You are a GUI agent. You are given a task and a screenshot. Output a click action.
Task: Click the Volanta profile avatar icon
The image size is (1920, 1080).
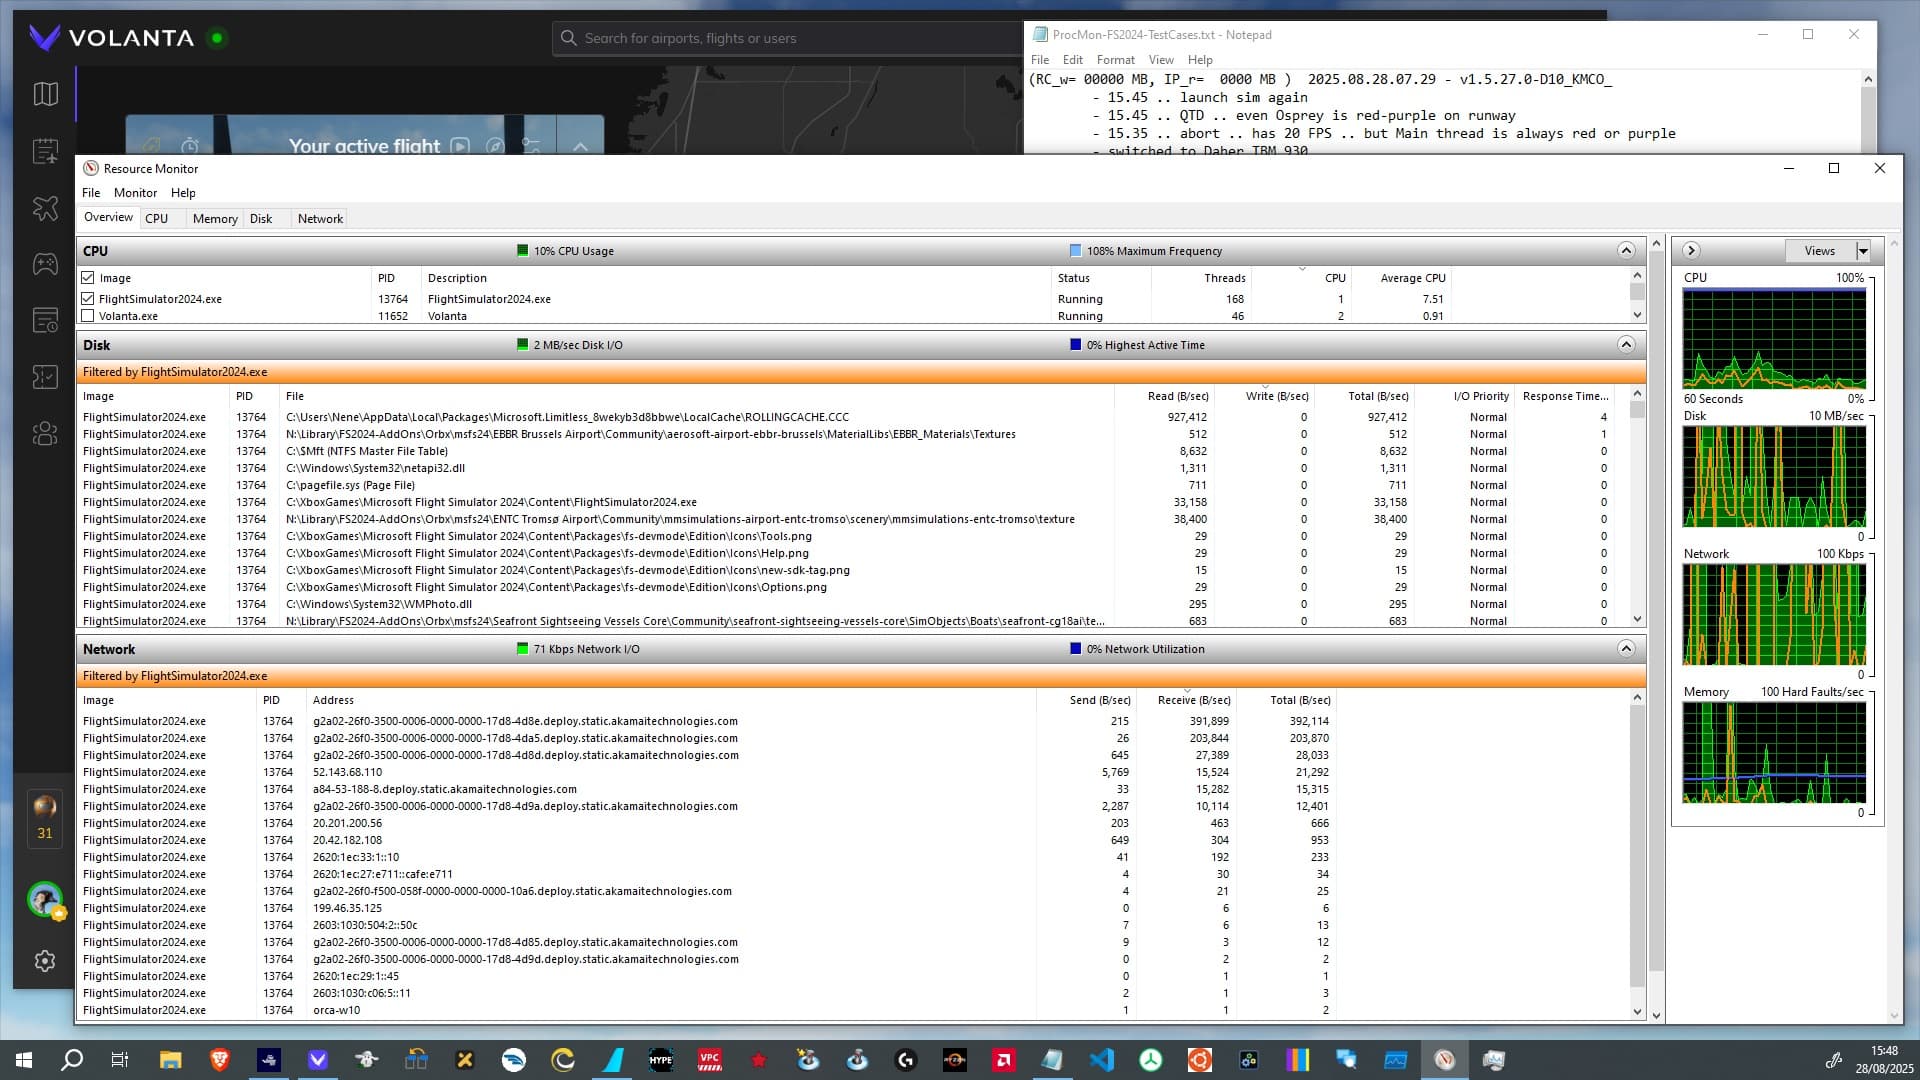45,899
